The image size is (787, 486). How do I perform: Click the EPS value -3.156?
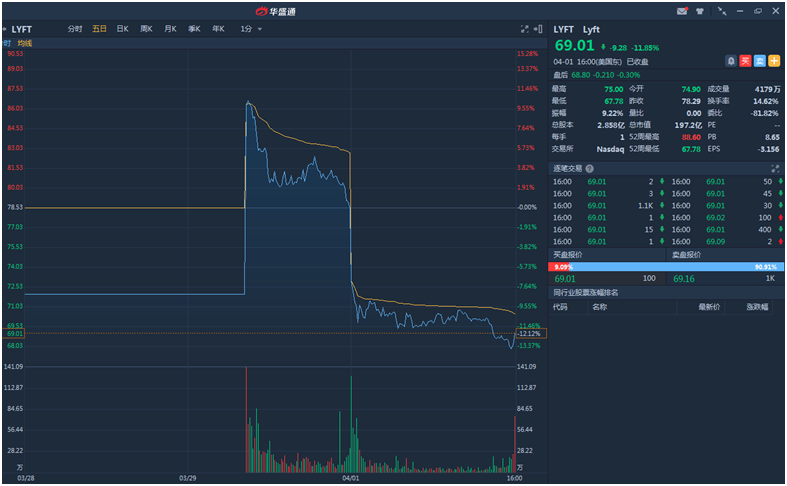pos(769,149)
